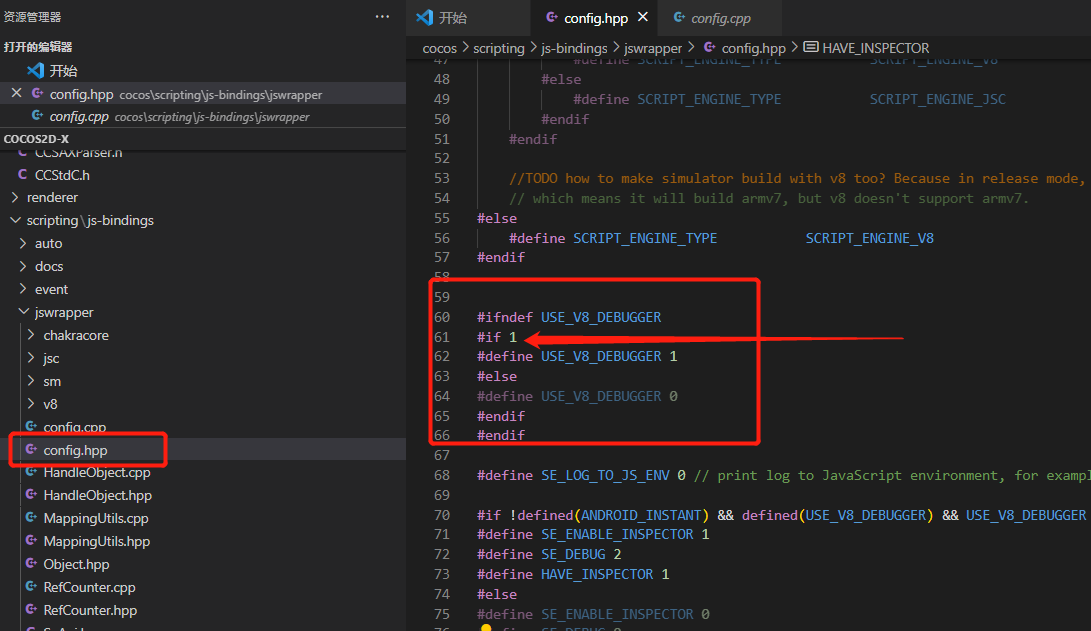Open CCStdC.h file
Viewport: 1091px width, 631px height.
point(62,175)
